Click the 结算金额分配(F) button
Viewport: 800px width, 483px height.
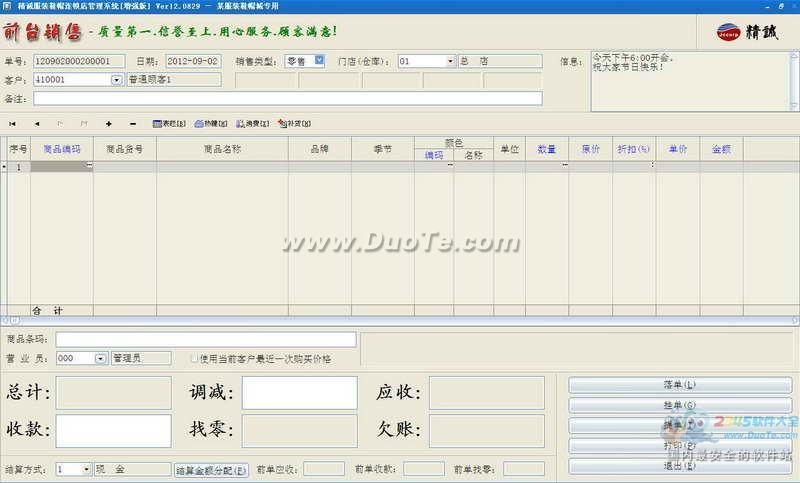click(x=211, y=470)
